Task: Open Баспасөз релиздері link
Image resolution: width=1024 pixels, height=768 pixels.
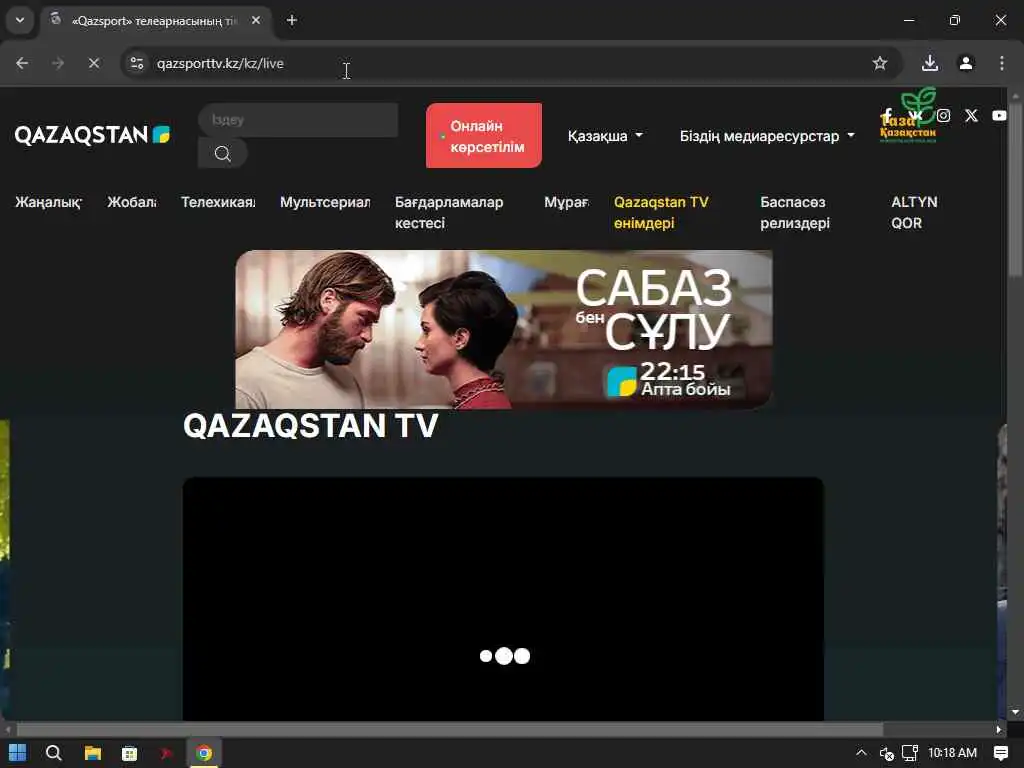Action: (795, 212)
